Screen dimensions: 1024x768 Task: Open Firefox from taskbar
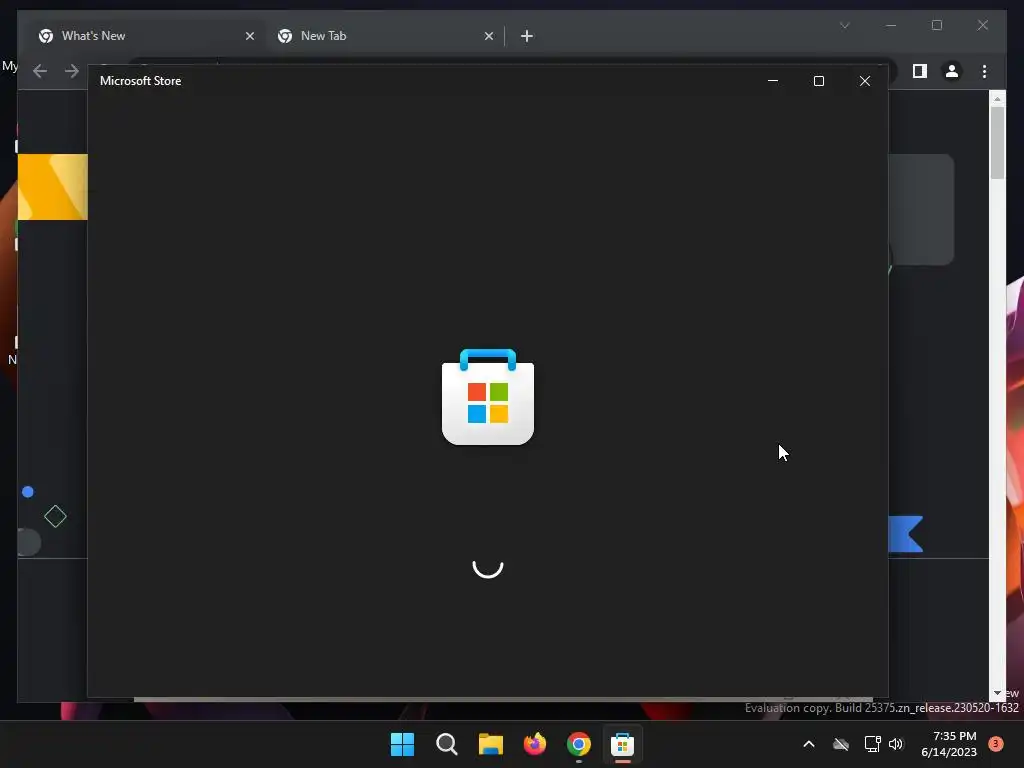pos(535,744)
